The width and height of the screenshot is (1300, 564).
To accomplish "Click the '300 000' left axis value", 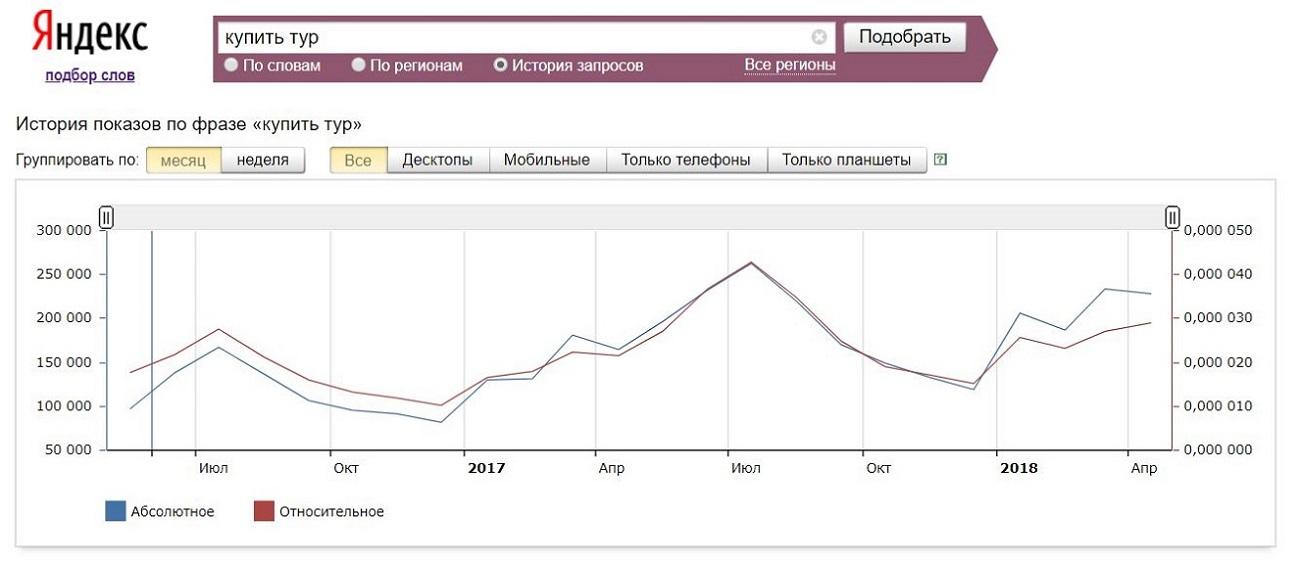I will [63, 230].
